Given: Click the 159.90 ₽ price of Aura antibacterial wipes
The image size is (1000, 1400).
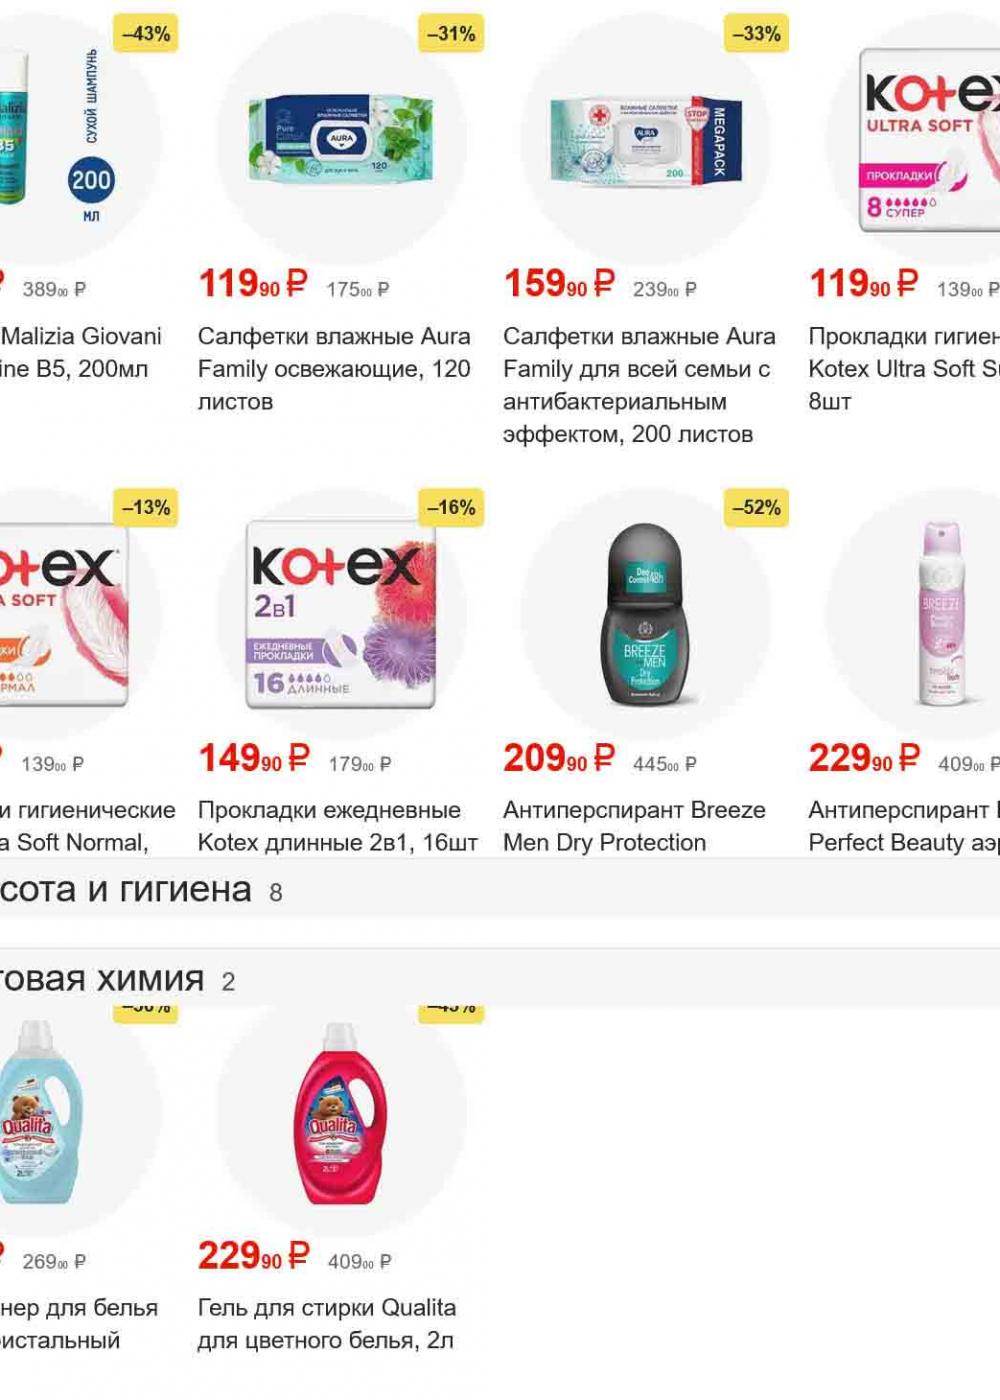Looking at the screenshot, I should tap(559, 284).
